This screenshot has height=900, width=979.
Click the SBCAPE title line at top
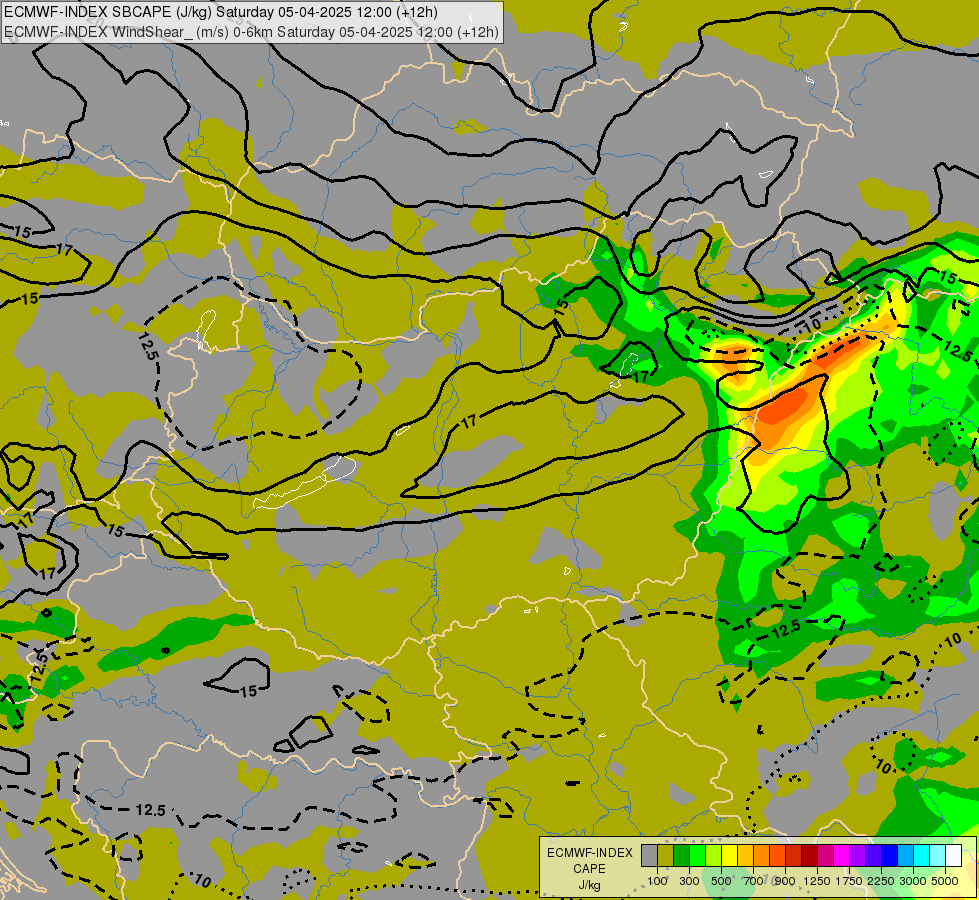tap(221, 12)
